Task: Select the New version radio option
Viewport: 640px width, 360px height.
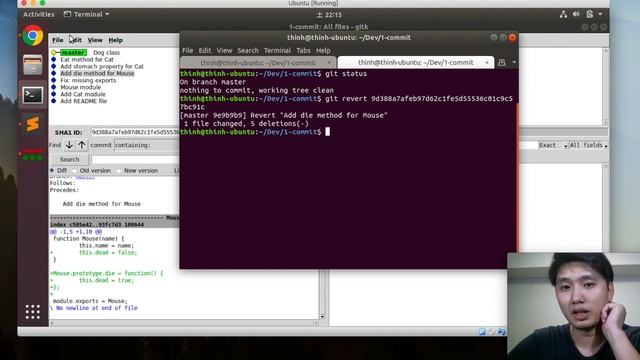Action: 119,171
